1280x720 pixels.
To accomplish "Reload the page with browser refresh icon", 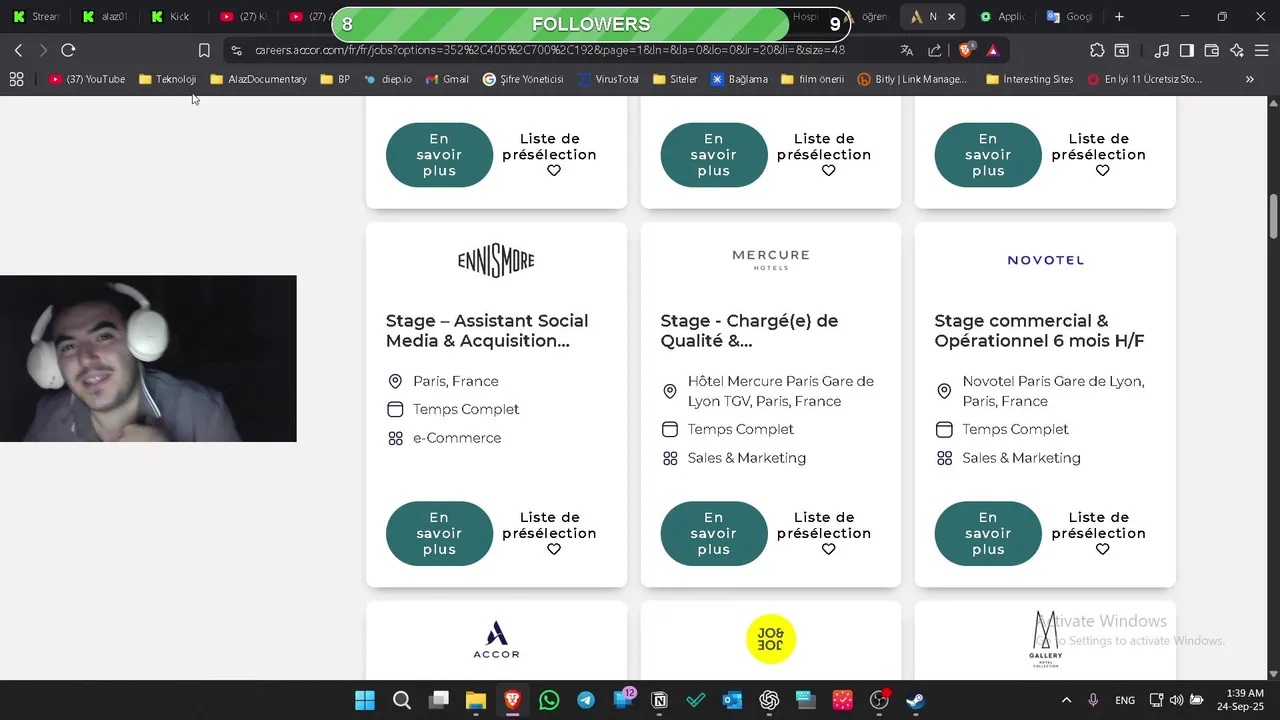I will [68, 50].
